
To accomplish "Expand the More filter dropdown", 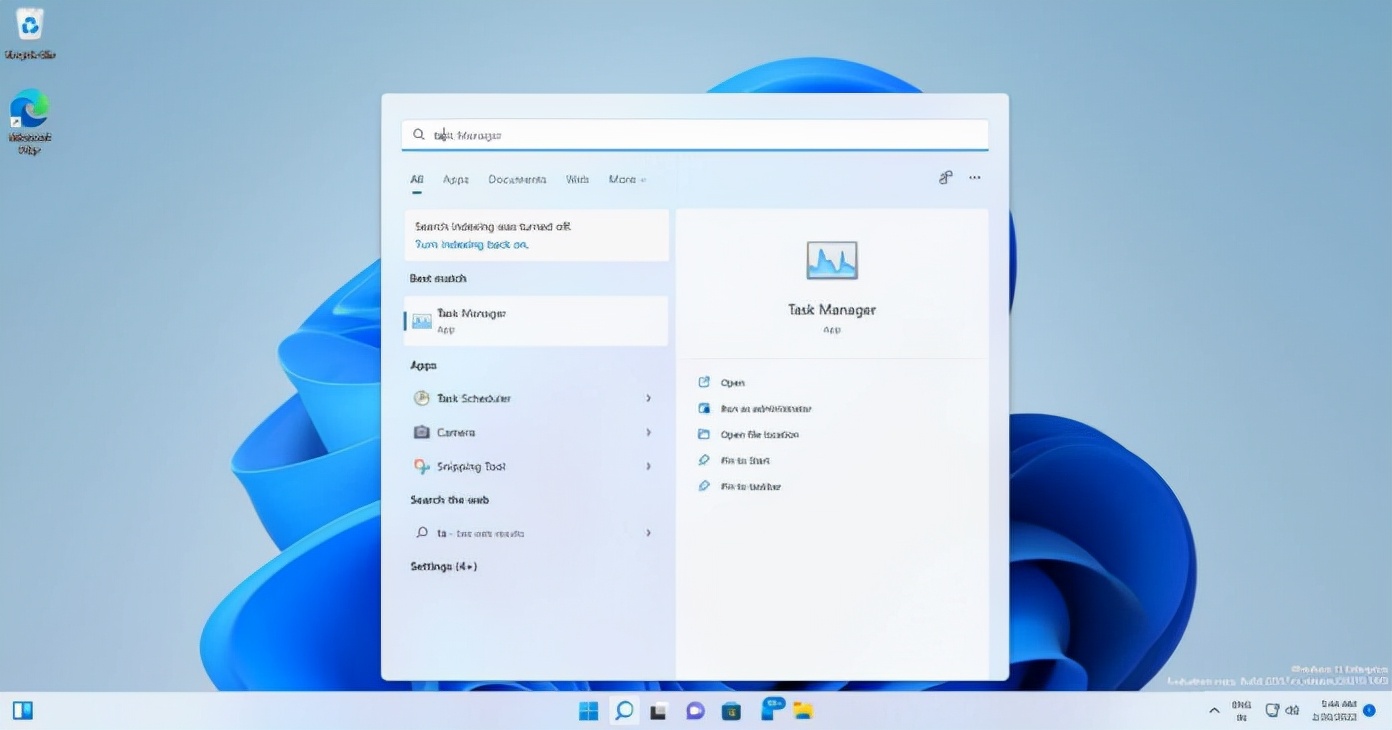I will pyautogui.click(x=626, y=179).
